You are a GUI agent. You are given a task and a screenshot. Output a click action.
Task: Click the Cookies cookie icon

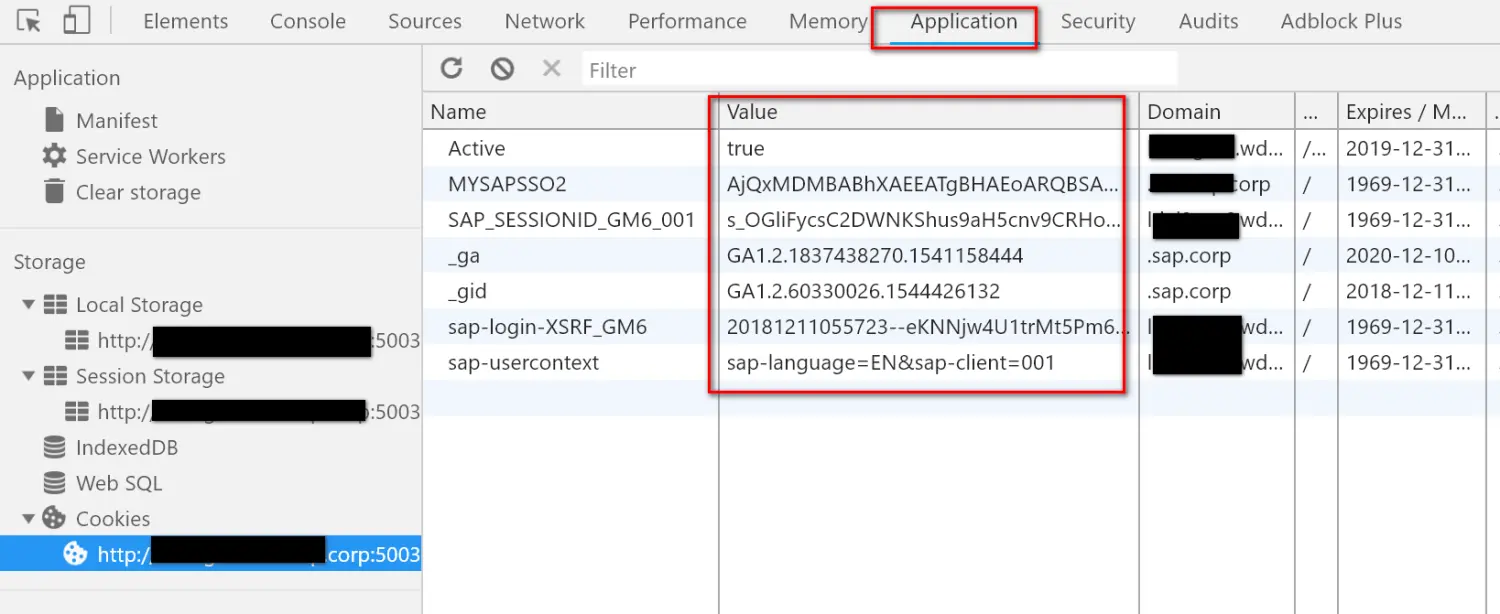pos(54,518)
